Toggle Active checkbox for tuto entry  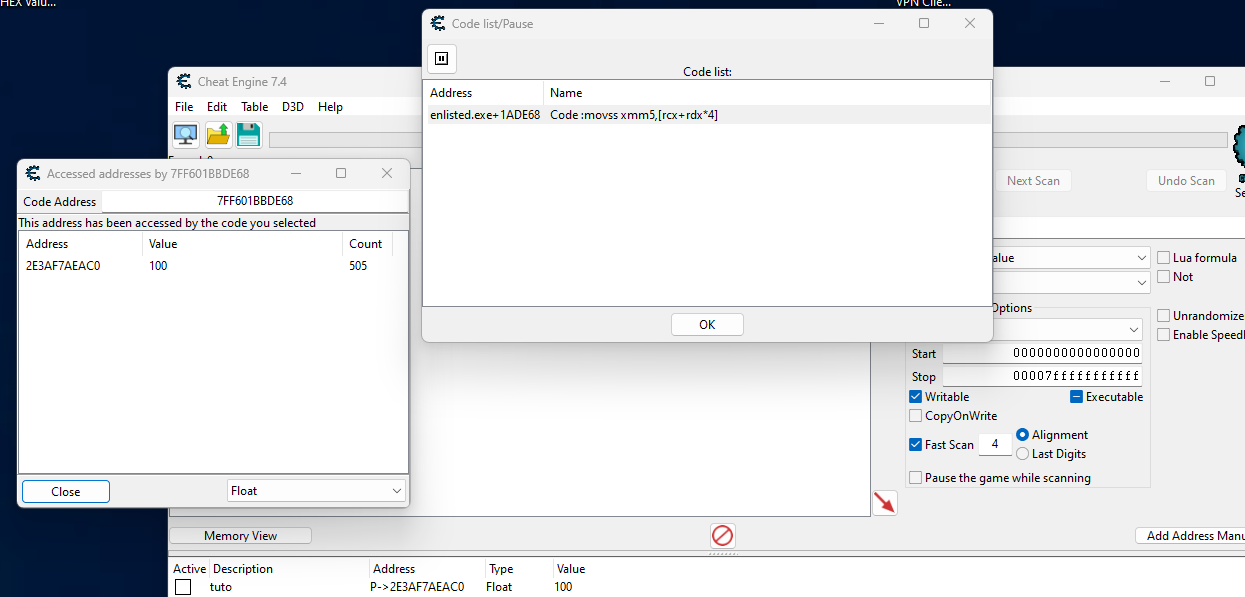pyautogui.click(x=183, y=587)
